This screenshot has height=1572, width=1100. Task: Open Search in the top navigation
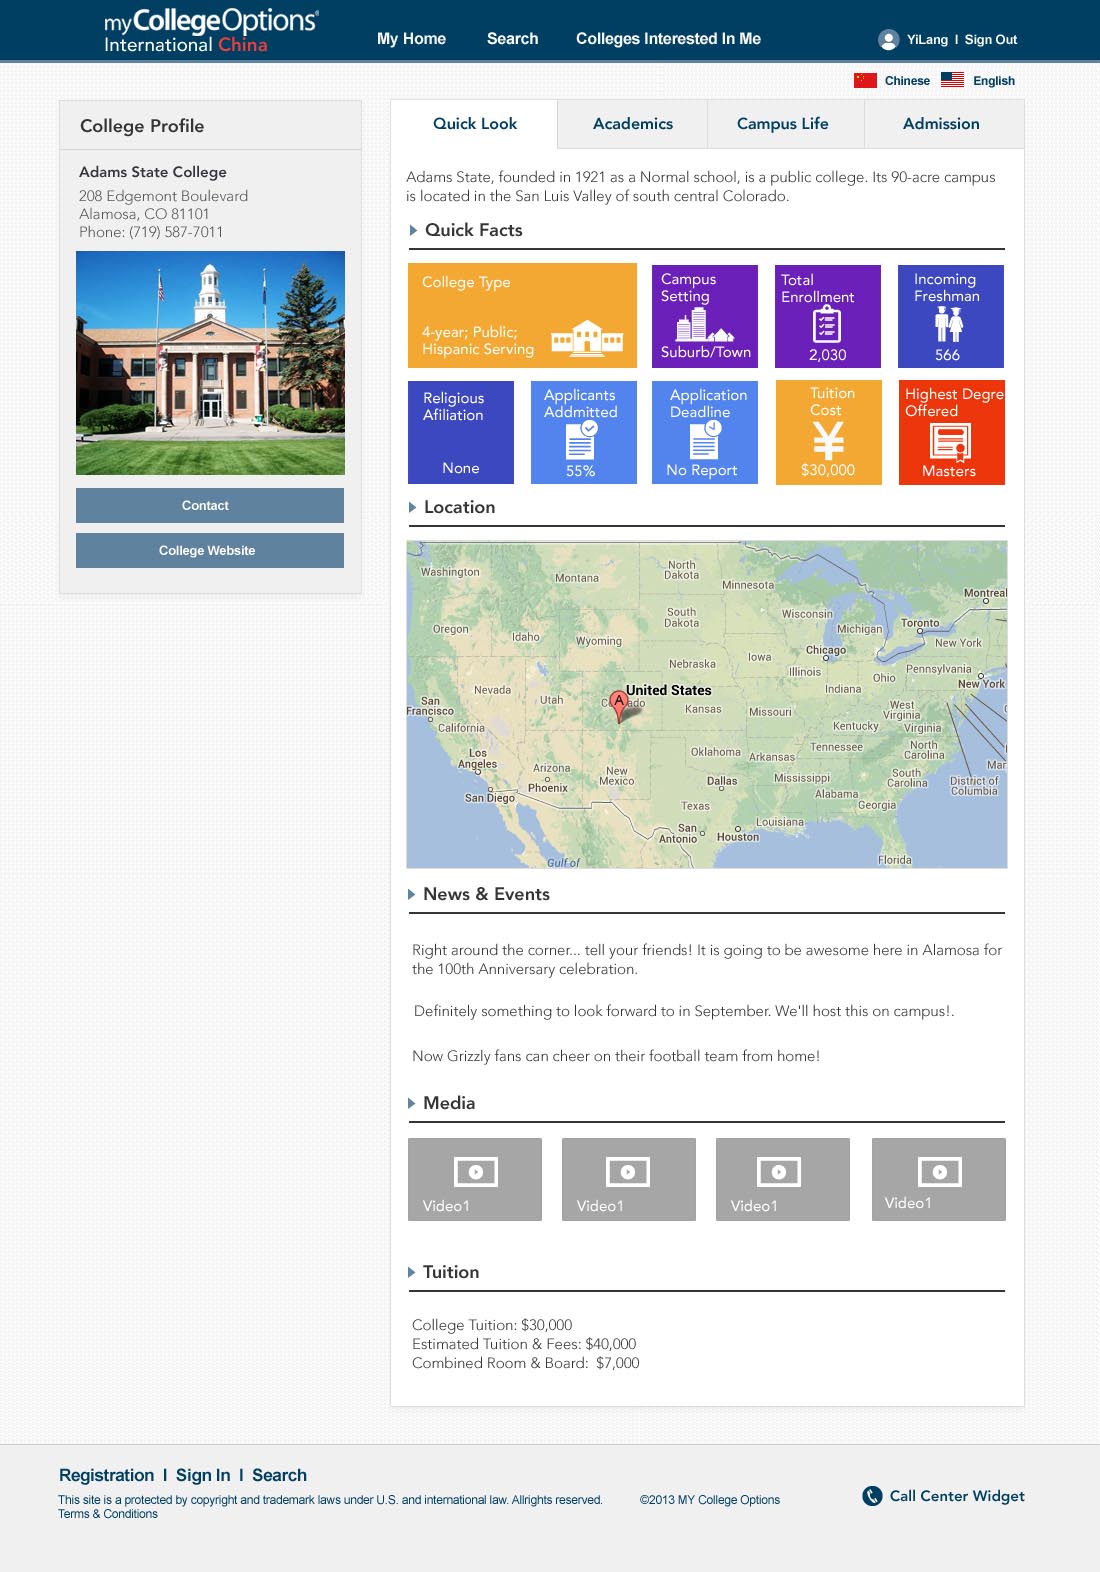(x=512, y=39)
